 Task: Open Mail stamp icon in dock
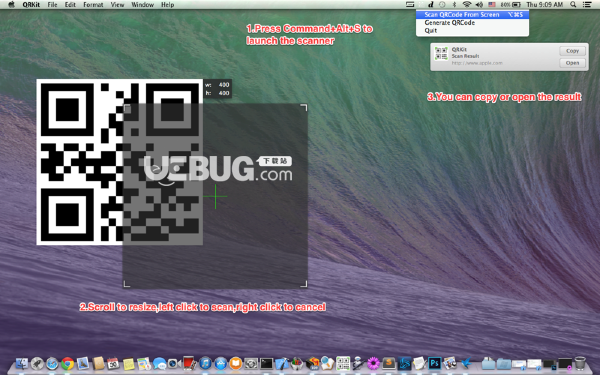[83, 364]
